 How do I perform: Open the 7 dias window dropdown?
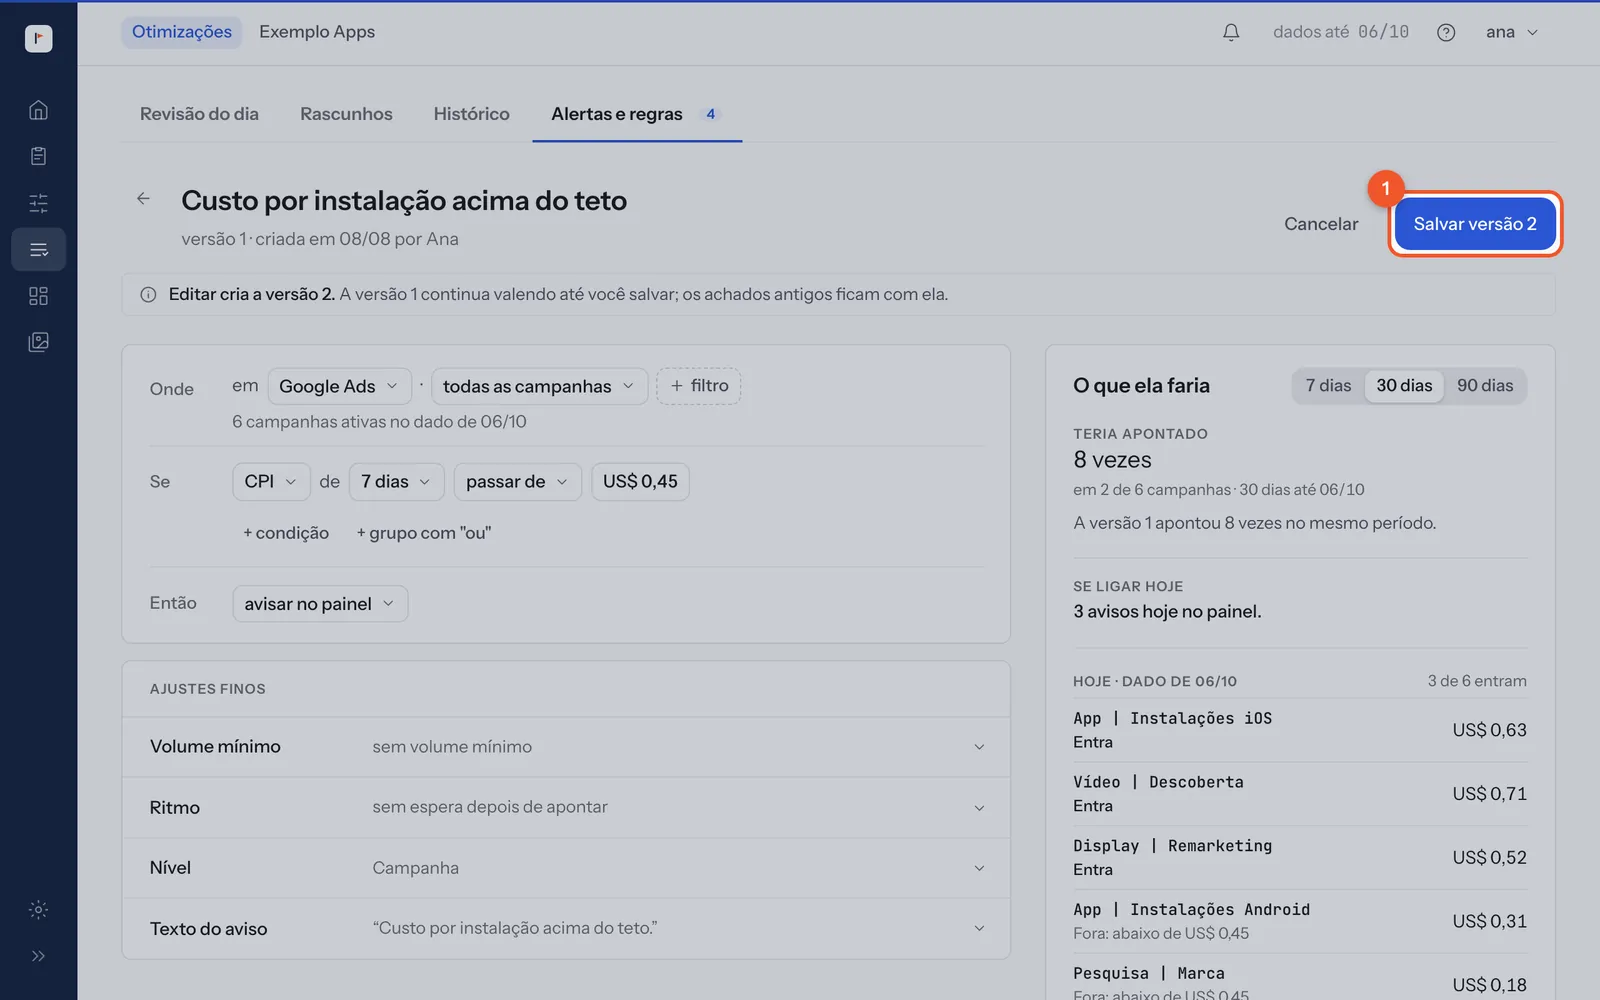pos(396,482)
